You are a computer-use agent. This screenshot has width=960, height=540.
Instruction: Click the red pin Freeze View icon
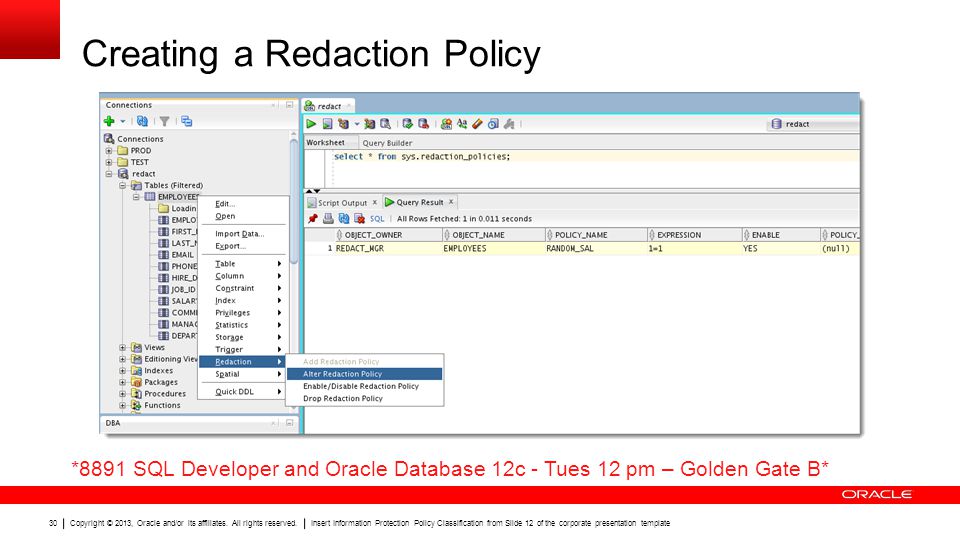tap(313, 219)
